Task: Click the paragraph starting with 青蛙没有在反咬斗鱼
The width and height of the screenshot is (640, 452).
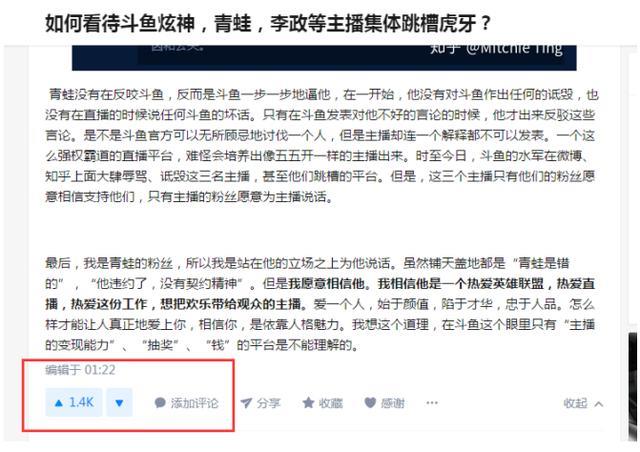Action: [x=322, y=146]
